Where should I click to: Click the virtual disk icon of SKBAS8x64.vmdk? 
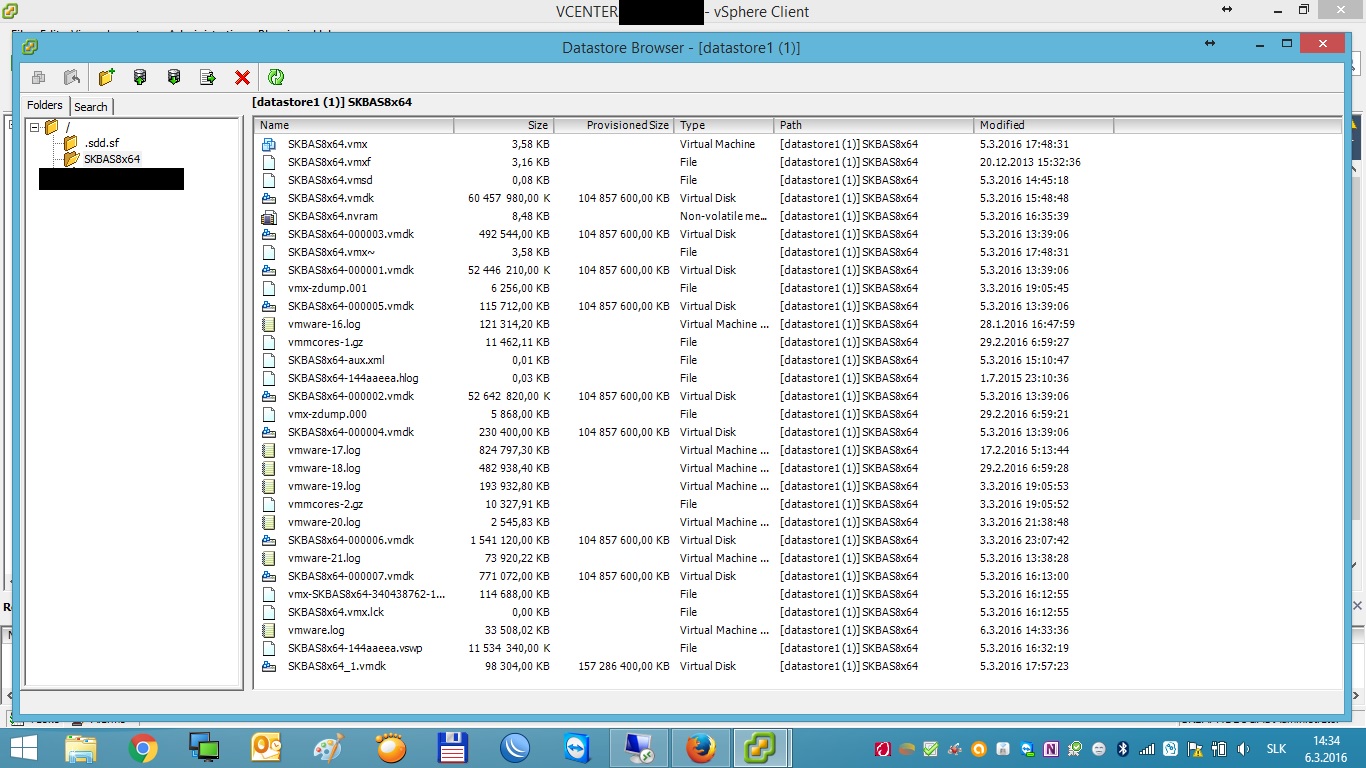[268, 198]
